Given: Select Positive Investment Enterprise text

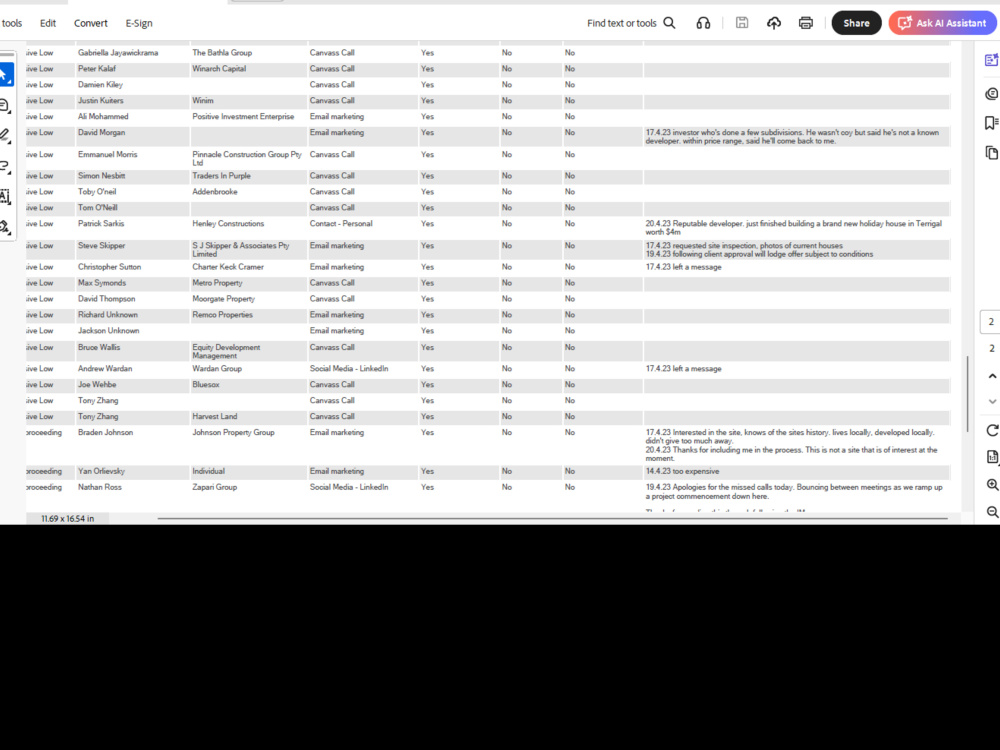Looking at the screenshot, I should [x=243, y=117].
